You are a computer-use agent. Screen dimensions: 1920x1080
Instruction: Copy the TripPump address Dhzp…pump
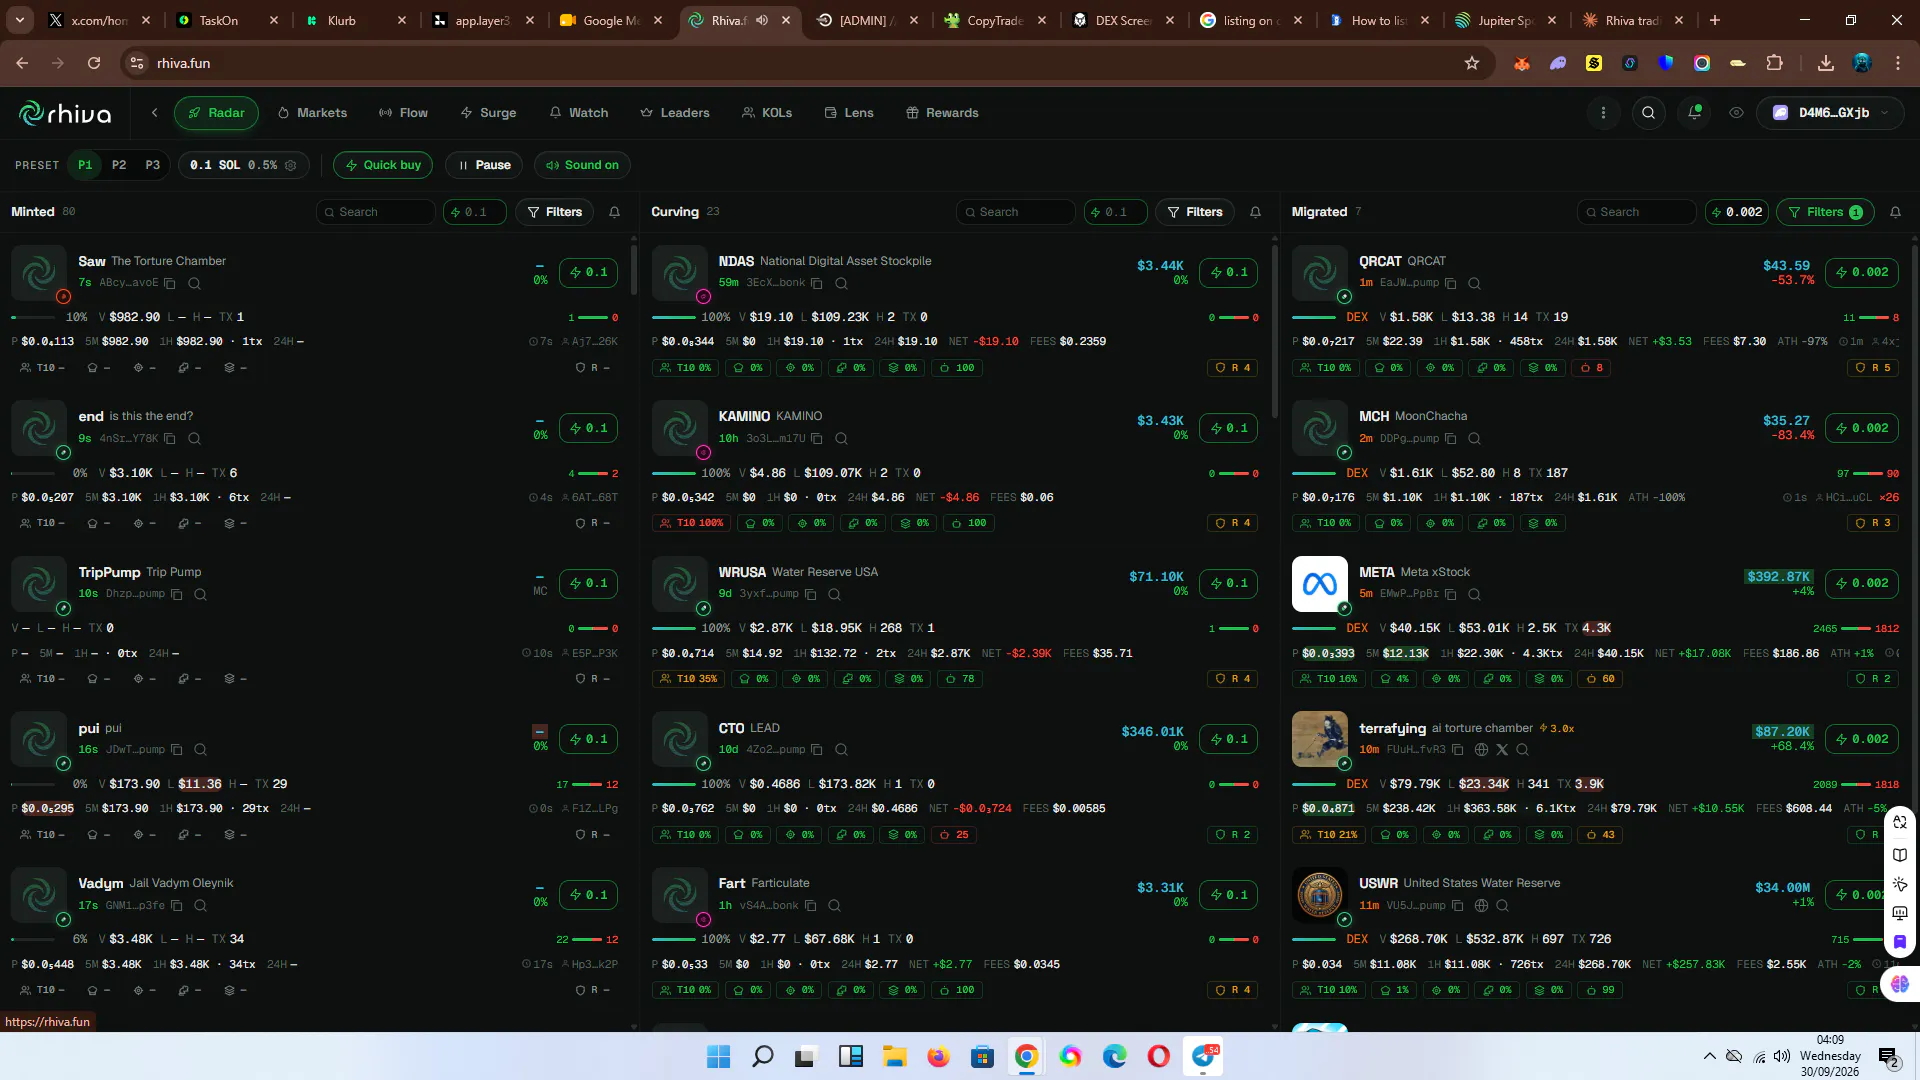176,594
